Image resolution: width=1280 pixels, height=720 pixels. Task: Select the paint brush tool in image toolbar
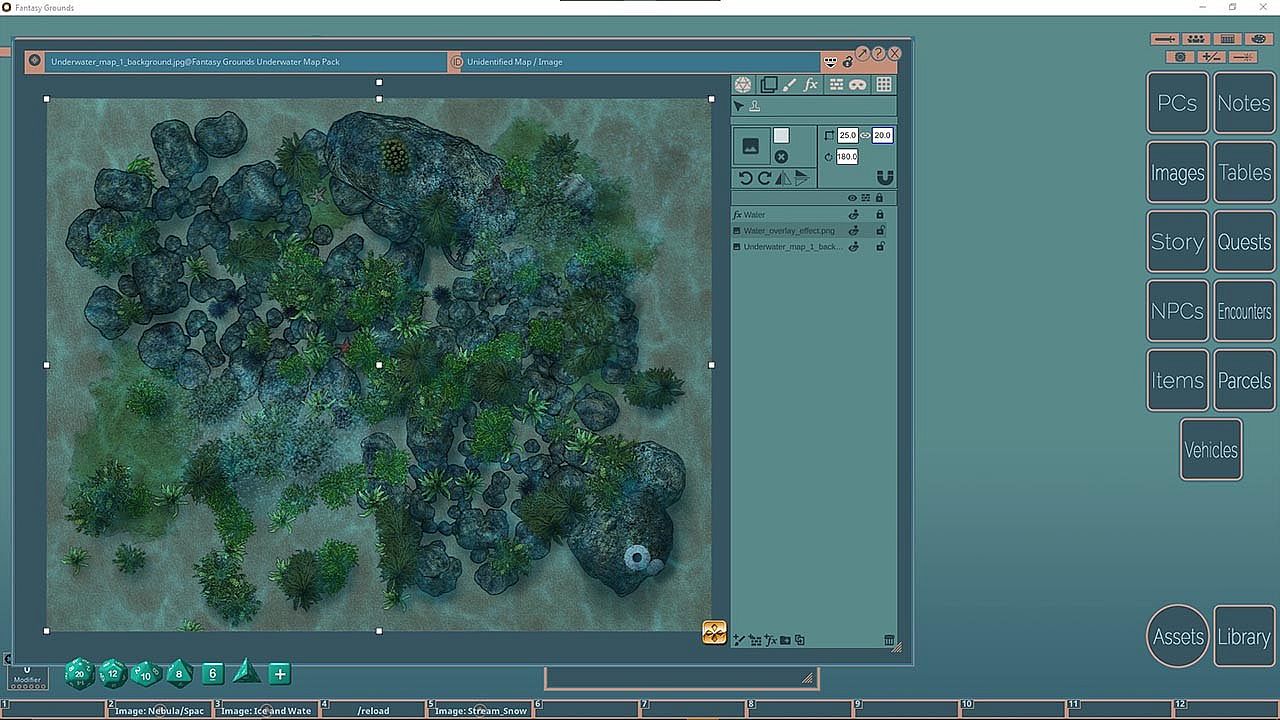click(x=789, y=85)
